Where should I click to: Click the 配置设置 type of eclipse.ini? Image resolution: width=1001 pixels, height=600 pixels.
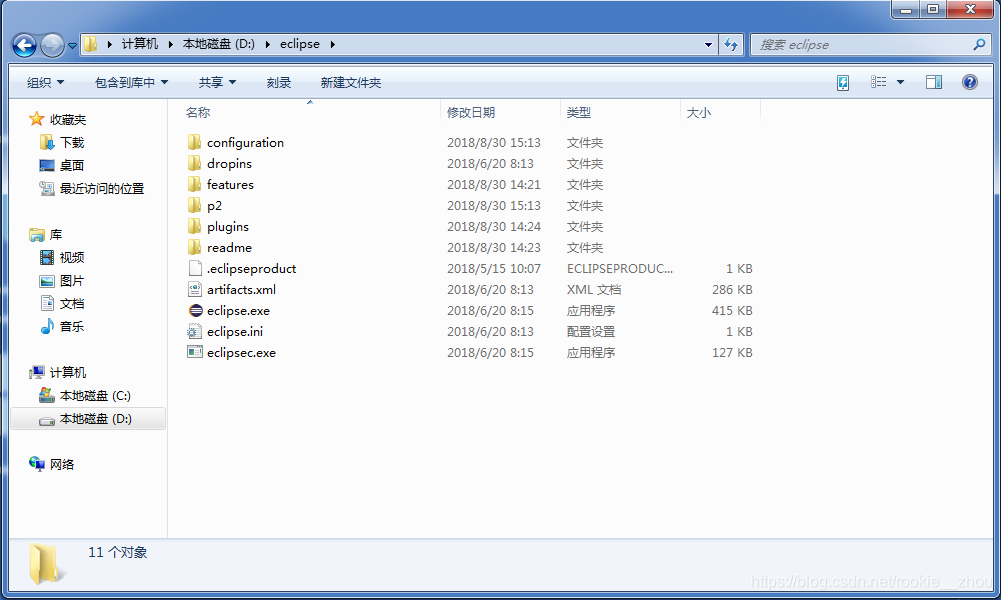pos(591,331)
